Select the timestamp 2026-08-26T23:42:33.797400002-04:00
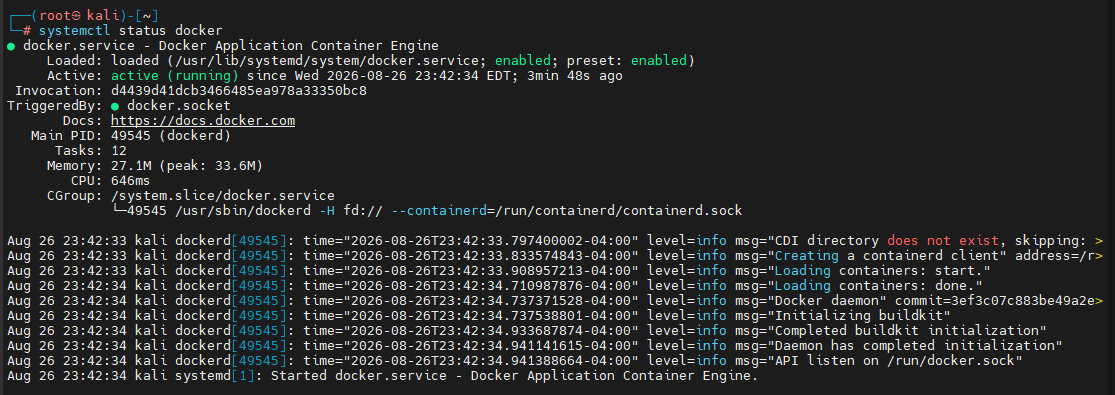The image size is (1115, 395). pyautogui.click(x=491, y=241)
